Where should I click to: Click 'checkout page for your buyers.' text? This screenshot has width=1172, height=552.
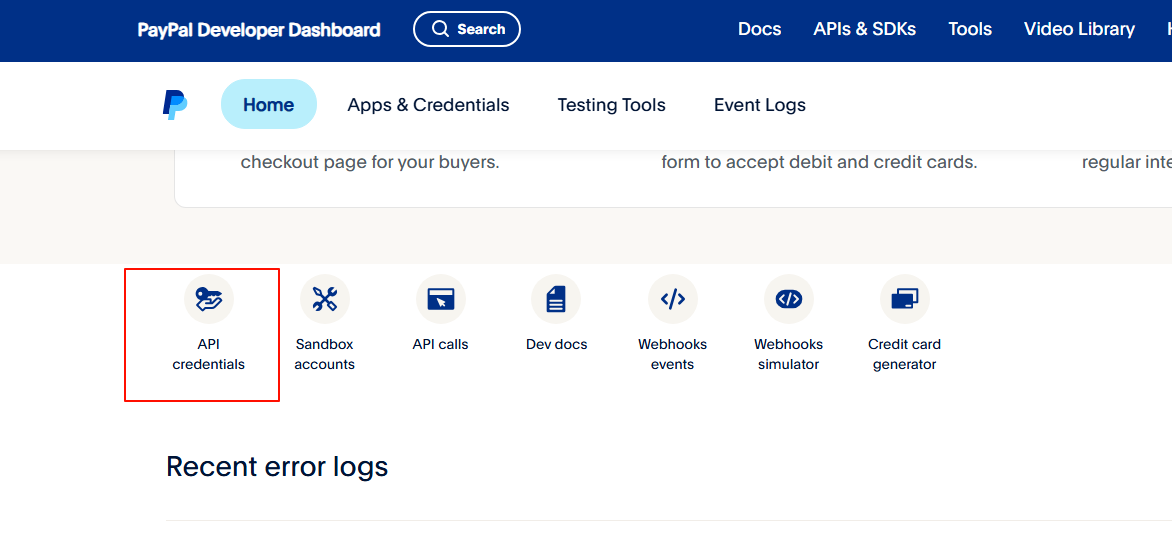pyautogui.click(x=370, y=162)
